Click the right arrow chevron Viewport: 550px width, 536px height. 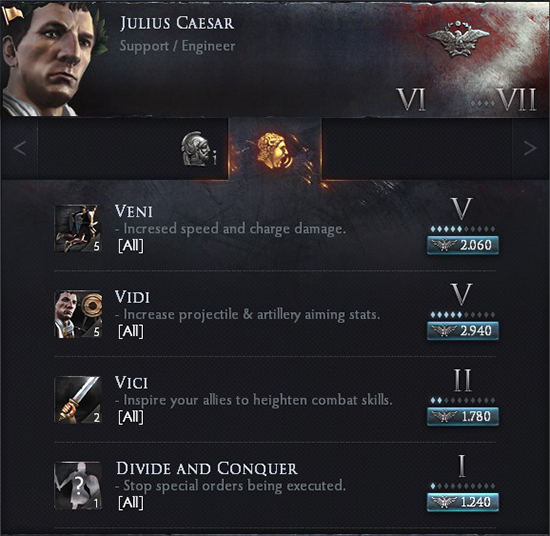click(530, 148)
